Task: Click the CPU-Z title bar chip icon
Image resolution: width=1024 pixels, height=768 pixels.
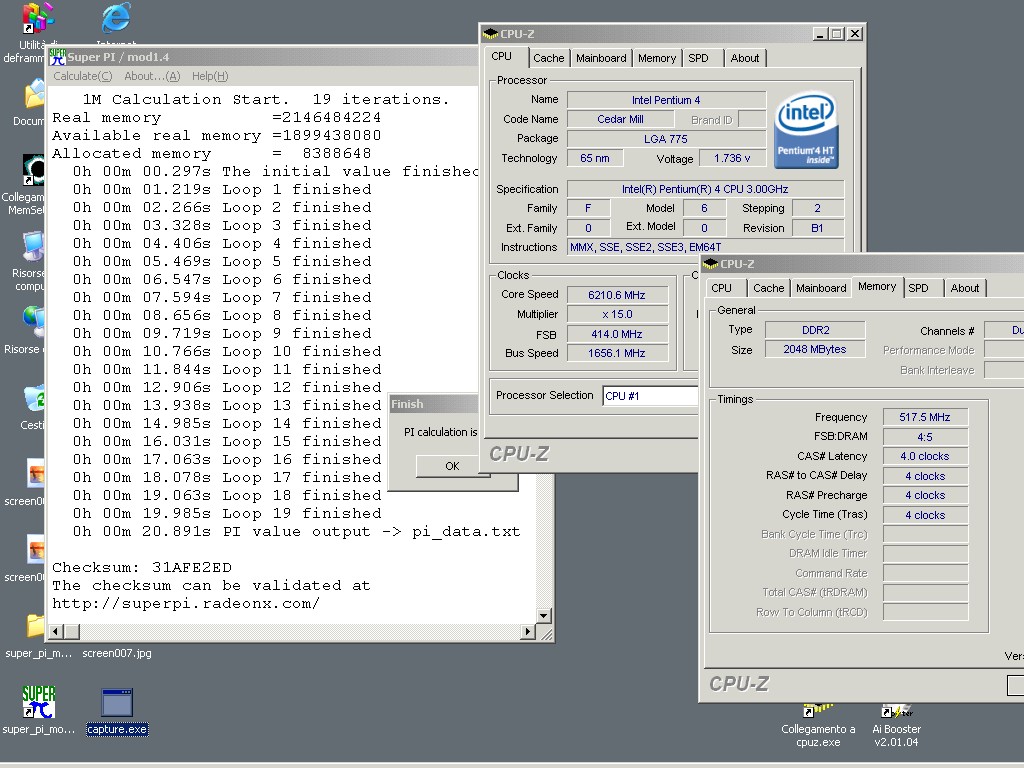Action: click(x=490, y=34)
